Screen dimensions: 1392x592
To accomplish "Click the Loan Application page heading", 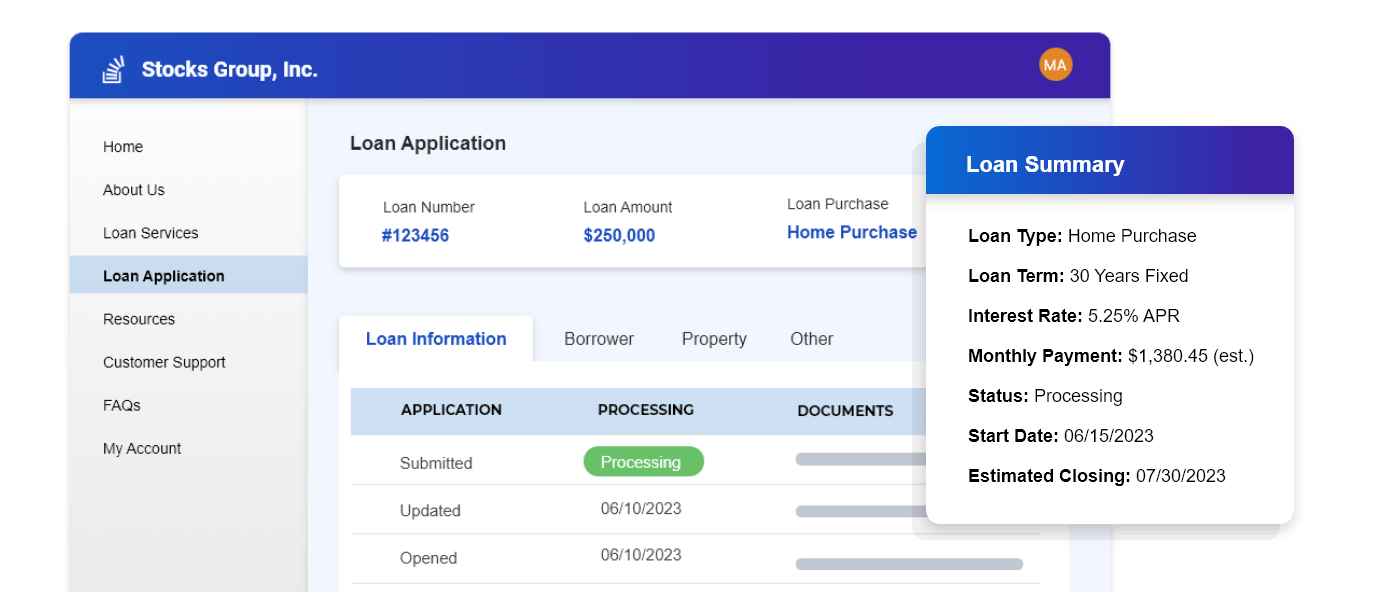I will [x=428, y=143].
